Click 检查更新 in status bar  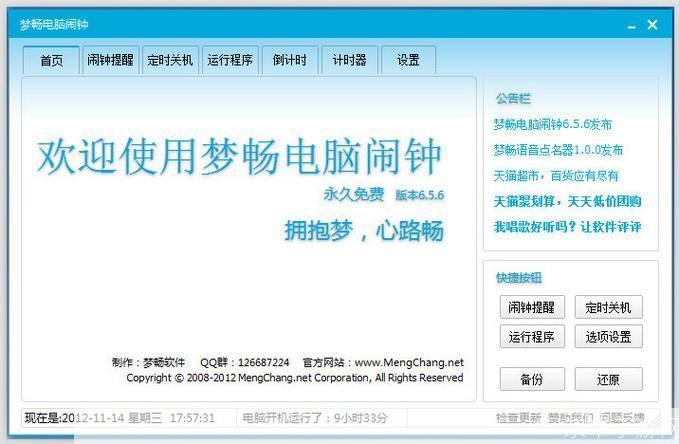pos(518,418)
